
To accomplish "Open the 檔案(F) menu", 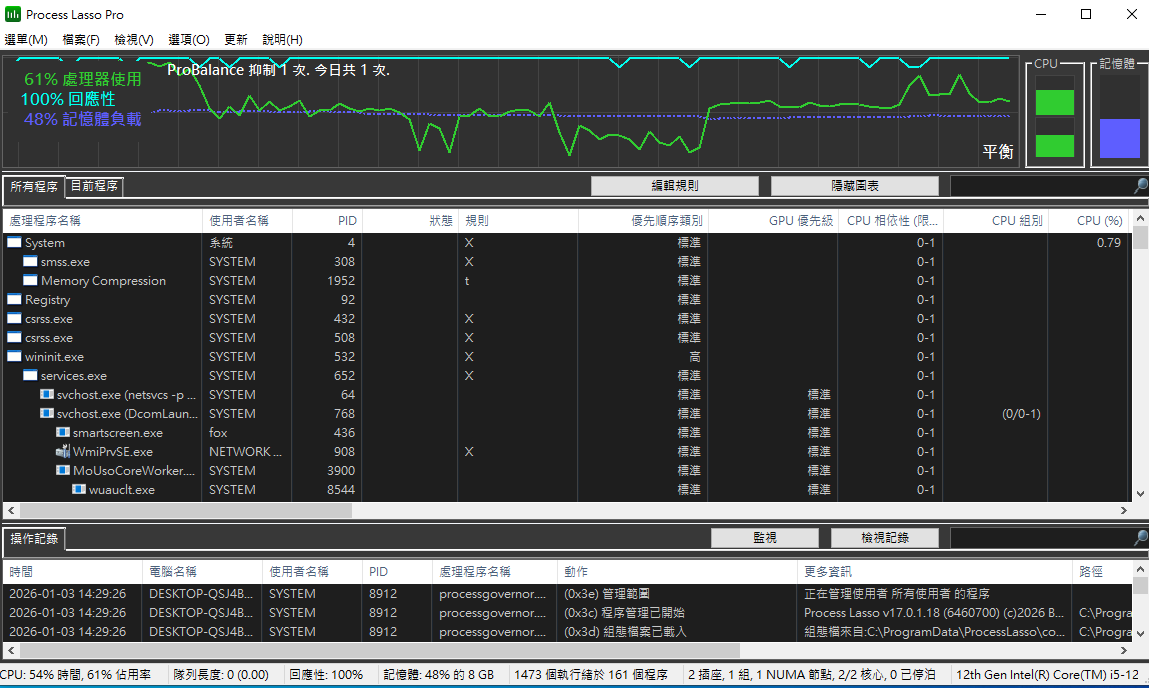I will pos(81,40).
